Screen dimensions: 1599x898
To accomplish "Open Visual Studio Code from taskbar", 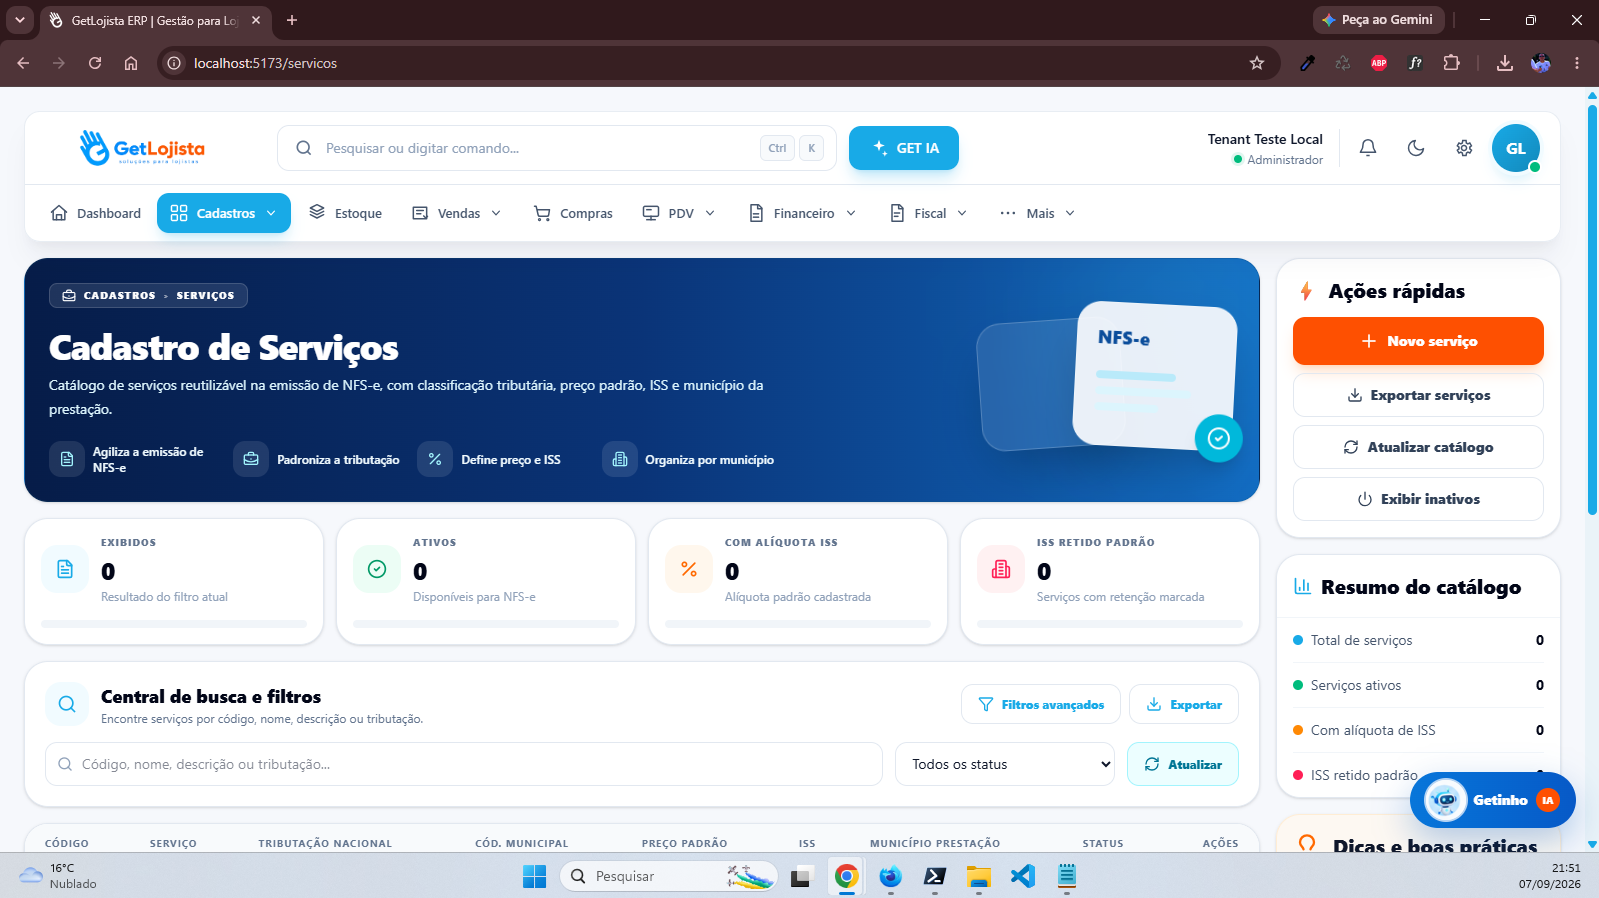I will (1023, 876).
